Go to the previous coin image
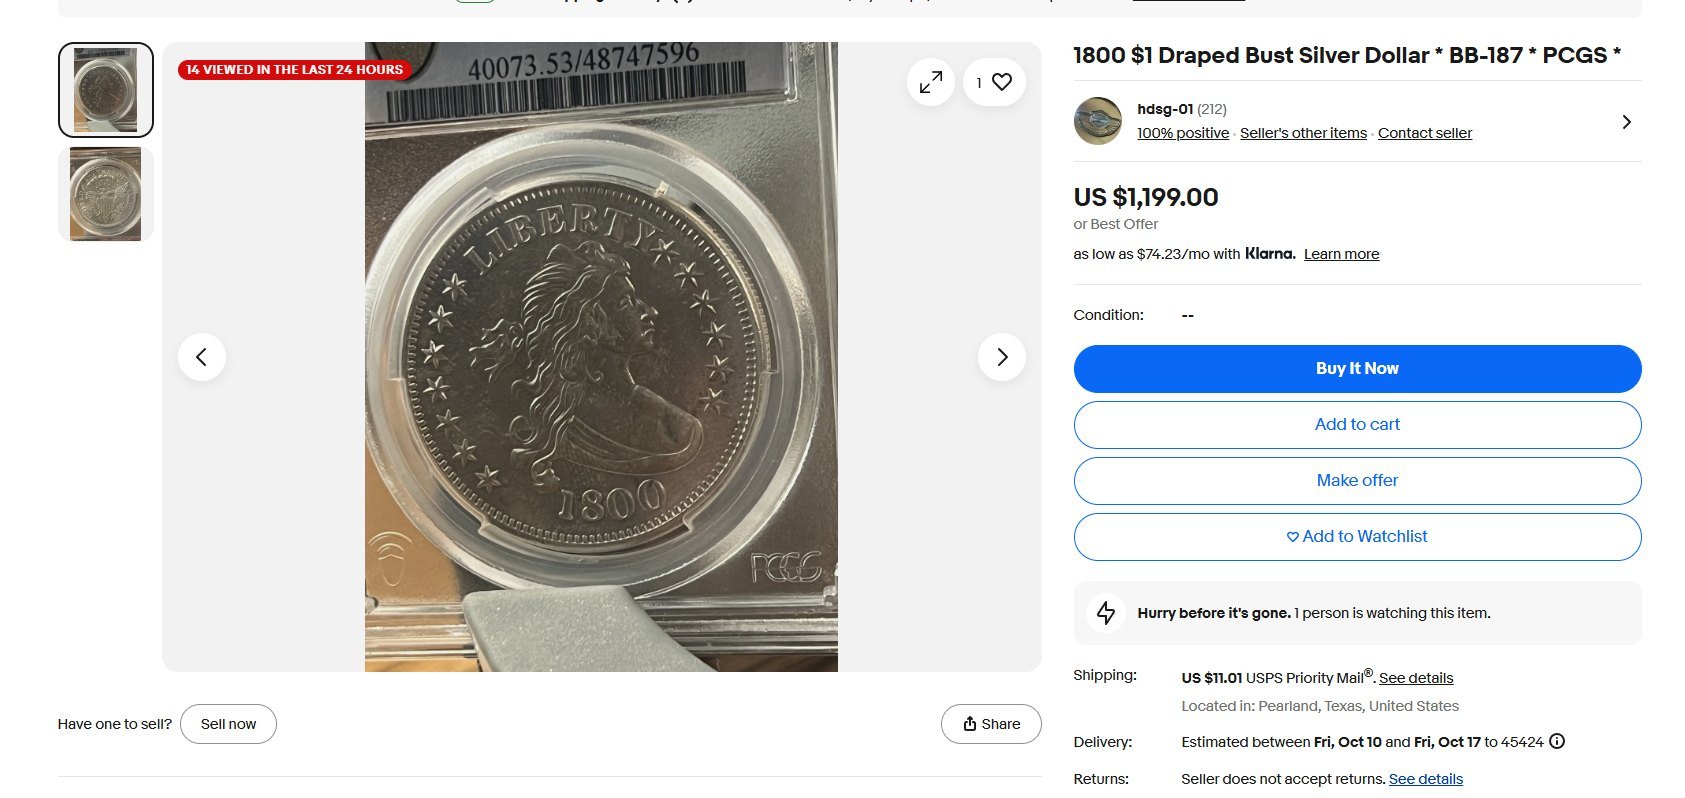 (x=202, y=357)
